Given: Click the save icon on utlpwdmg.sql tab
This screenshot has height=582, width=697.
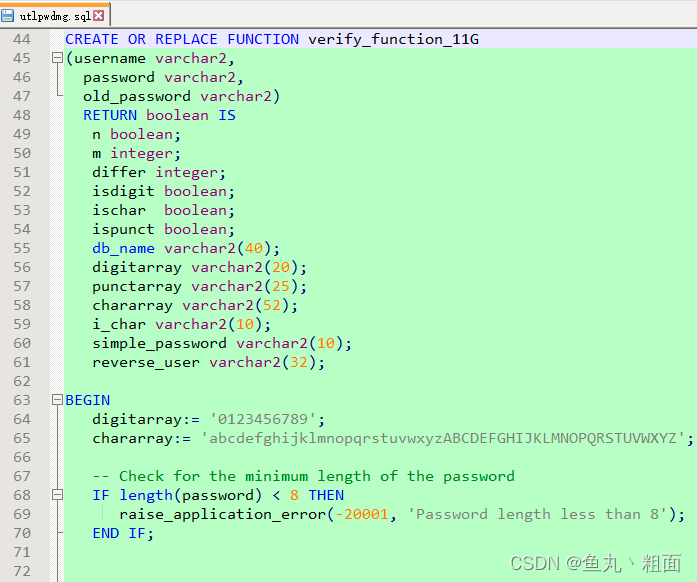Looking at the screenshot, I should tap(7, 16).
